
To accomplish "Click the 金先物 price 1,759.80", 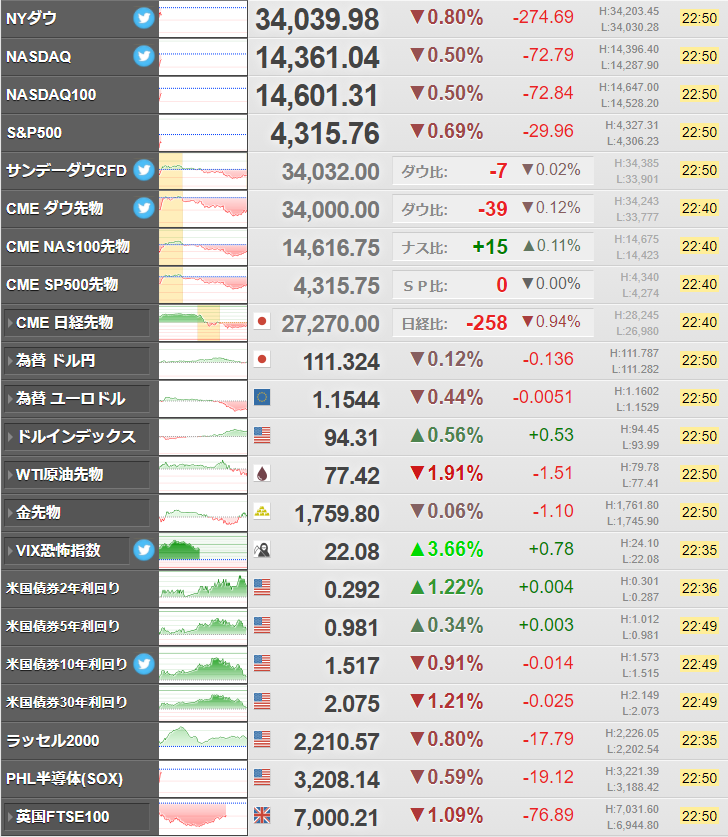I will (337, 514).
